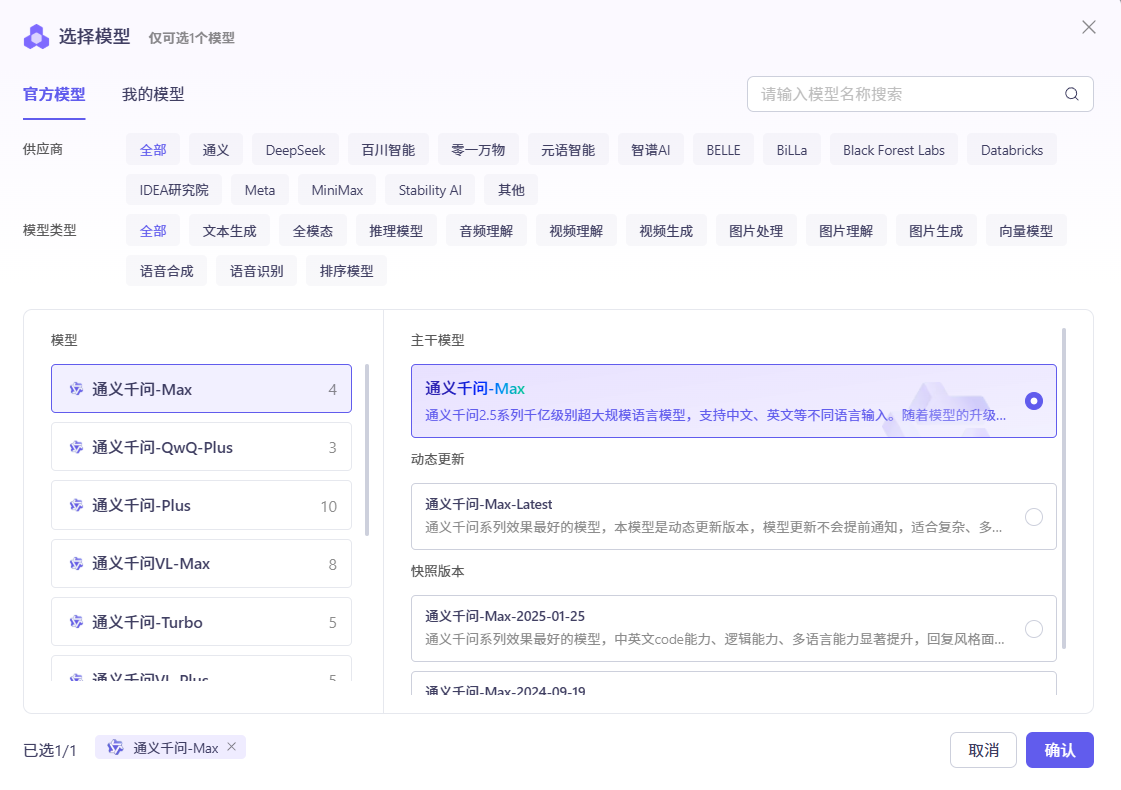Open the 通义千问-QwQ-Plus model group

coord(202,447)
